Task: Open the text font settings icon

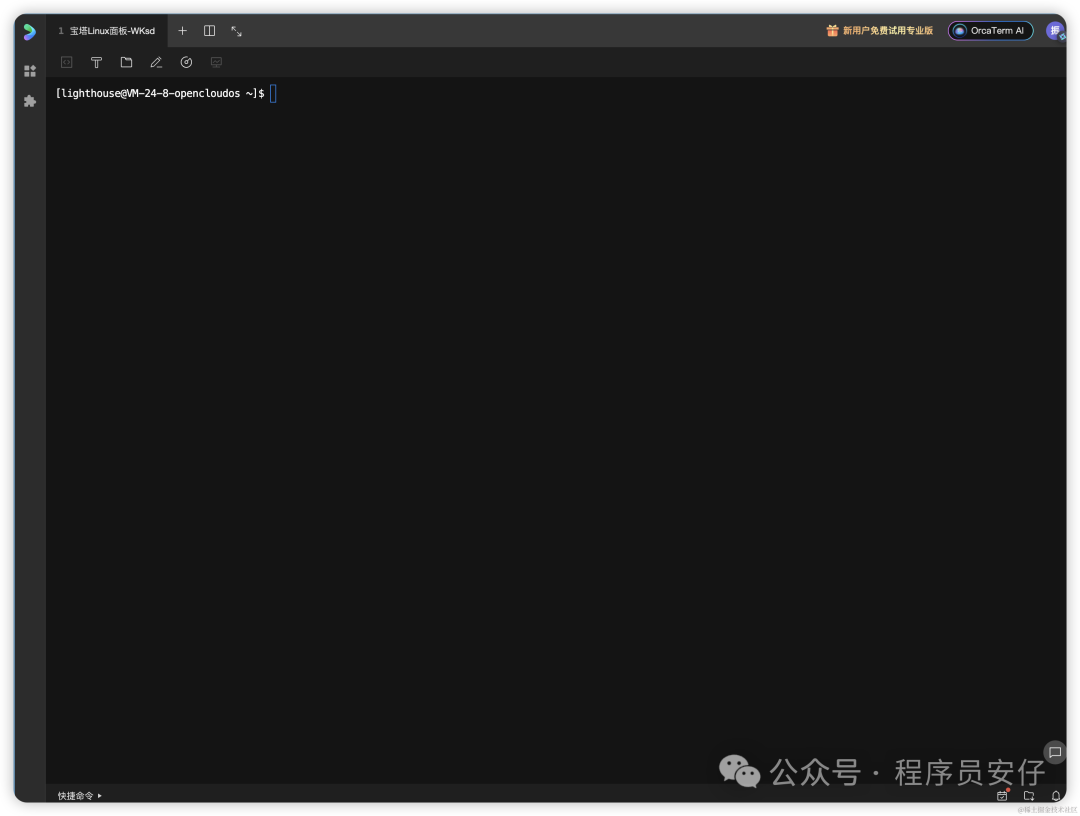Action: click(x=96, y=63)
